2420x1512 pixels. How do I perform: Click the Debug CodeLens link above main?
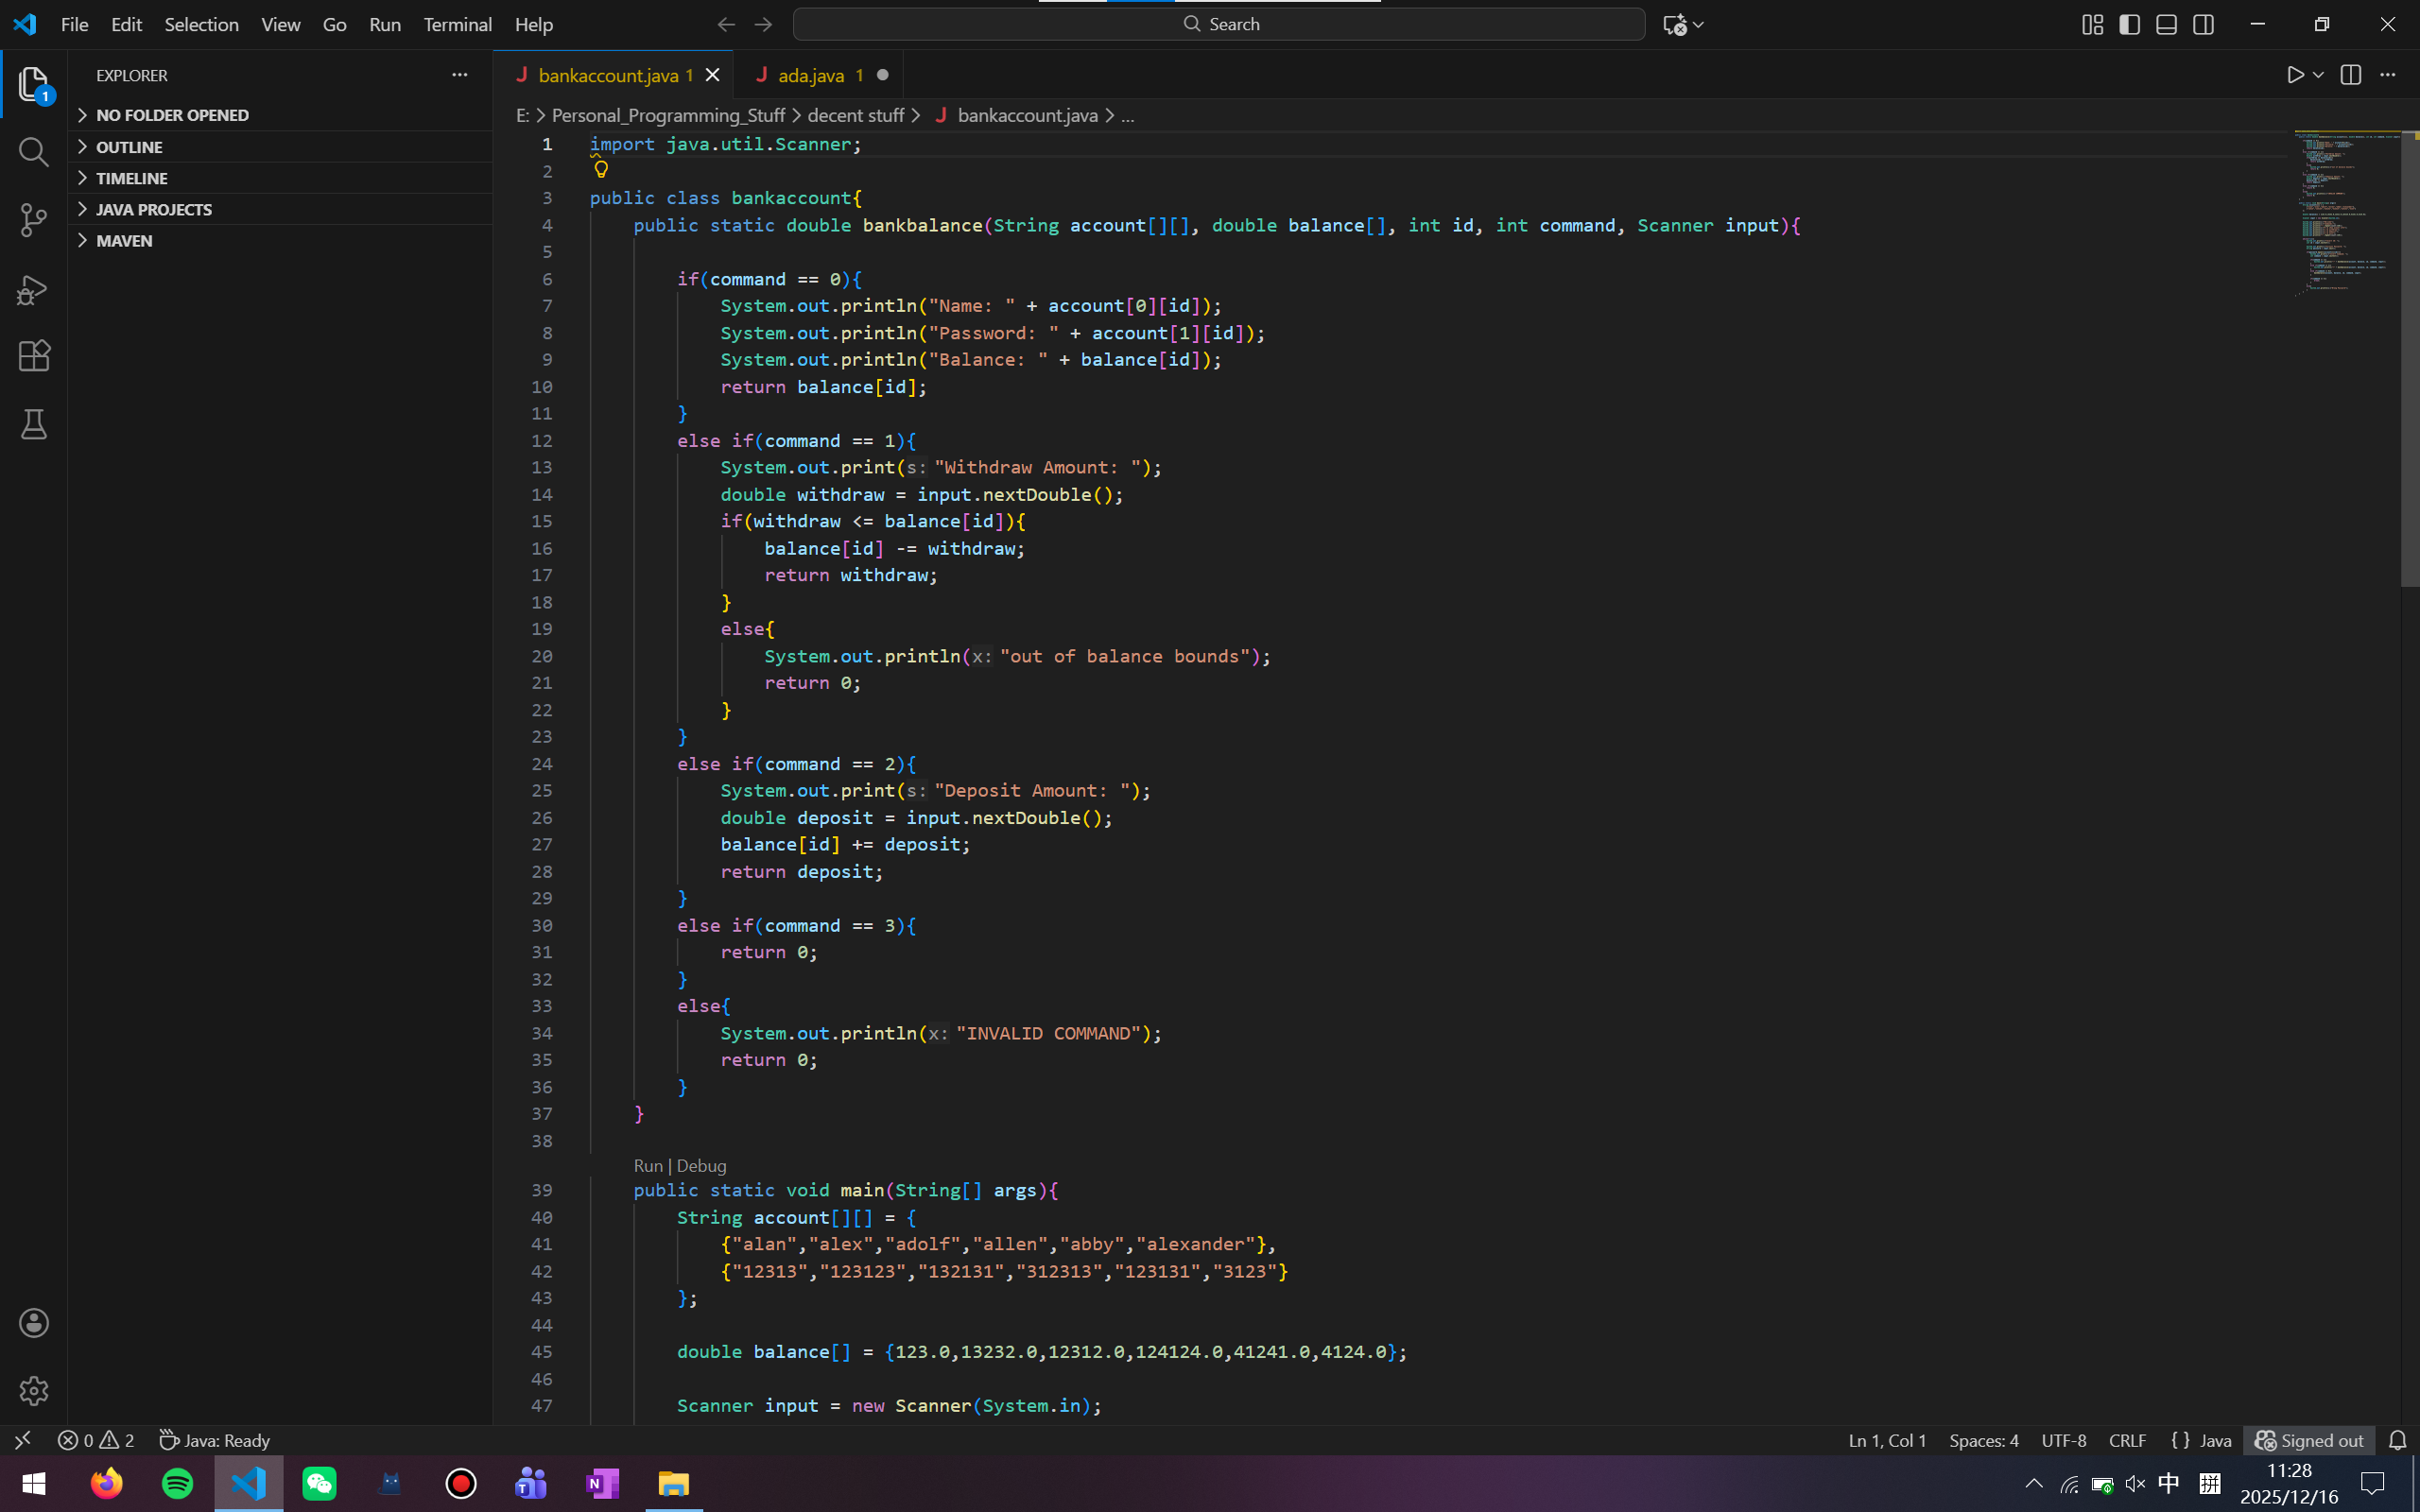701,1165
